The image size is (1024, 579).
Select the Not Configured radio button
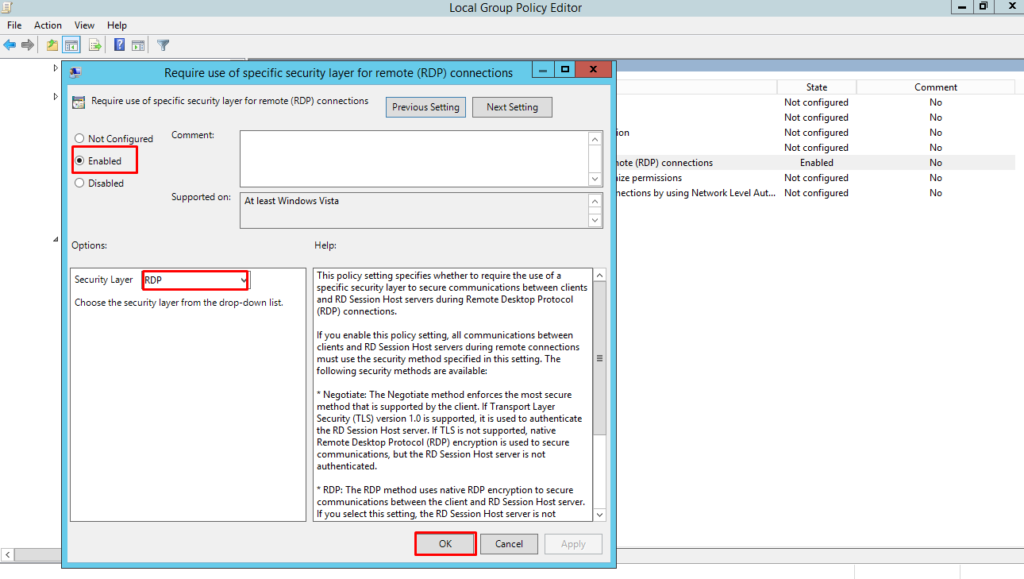tap(80, 139)
